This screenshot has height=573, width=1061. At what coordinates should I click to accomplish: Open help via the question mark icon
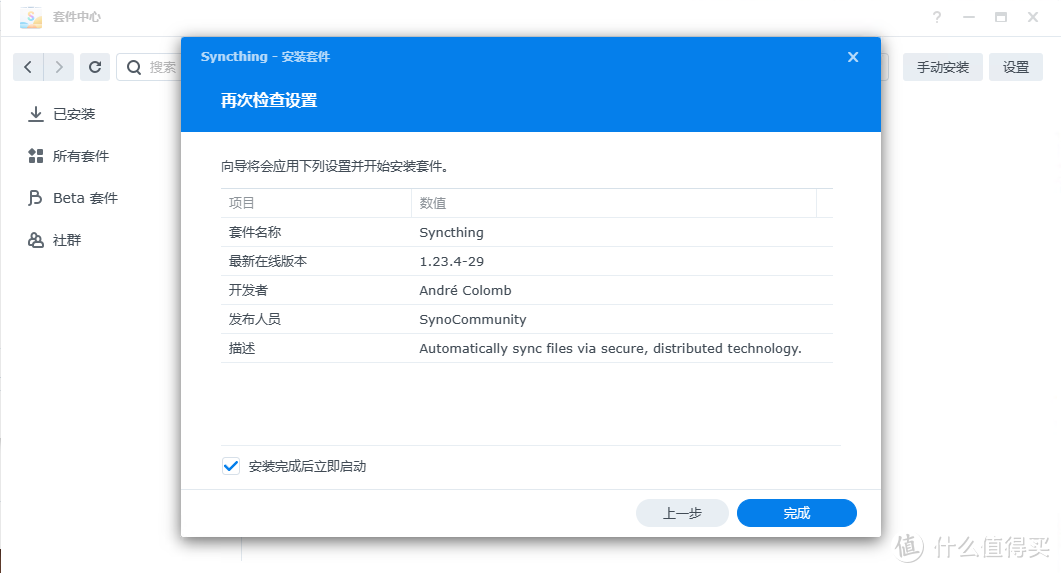pyautogui.click(x=937, y=17)
